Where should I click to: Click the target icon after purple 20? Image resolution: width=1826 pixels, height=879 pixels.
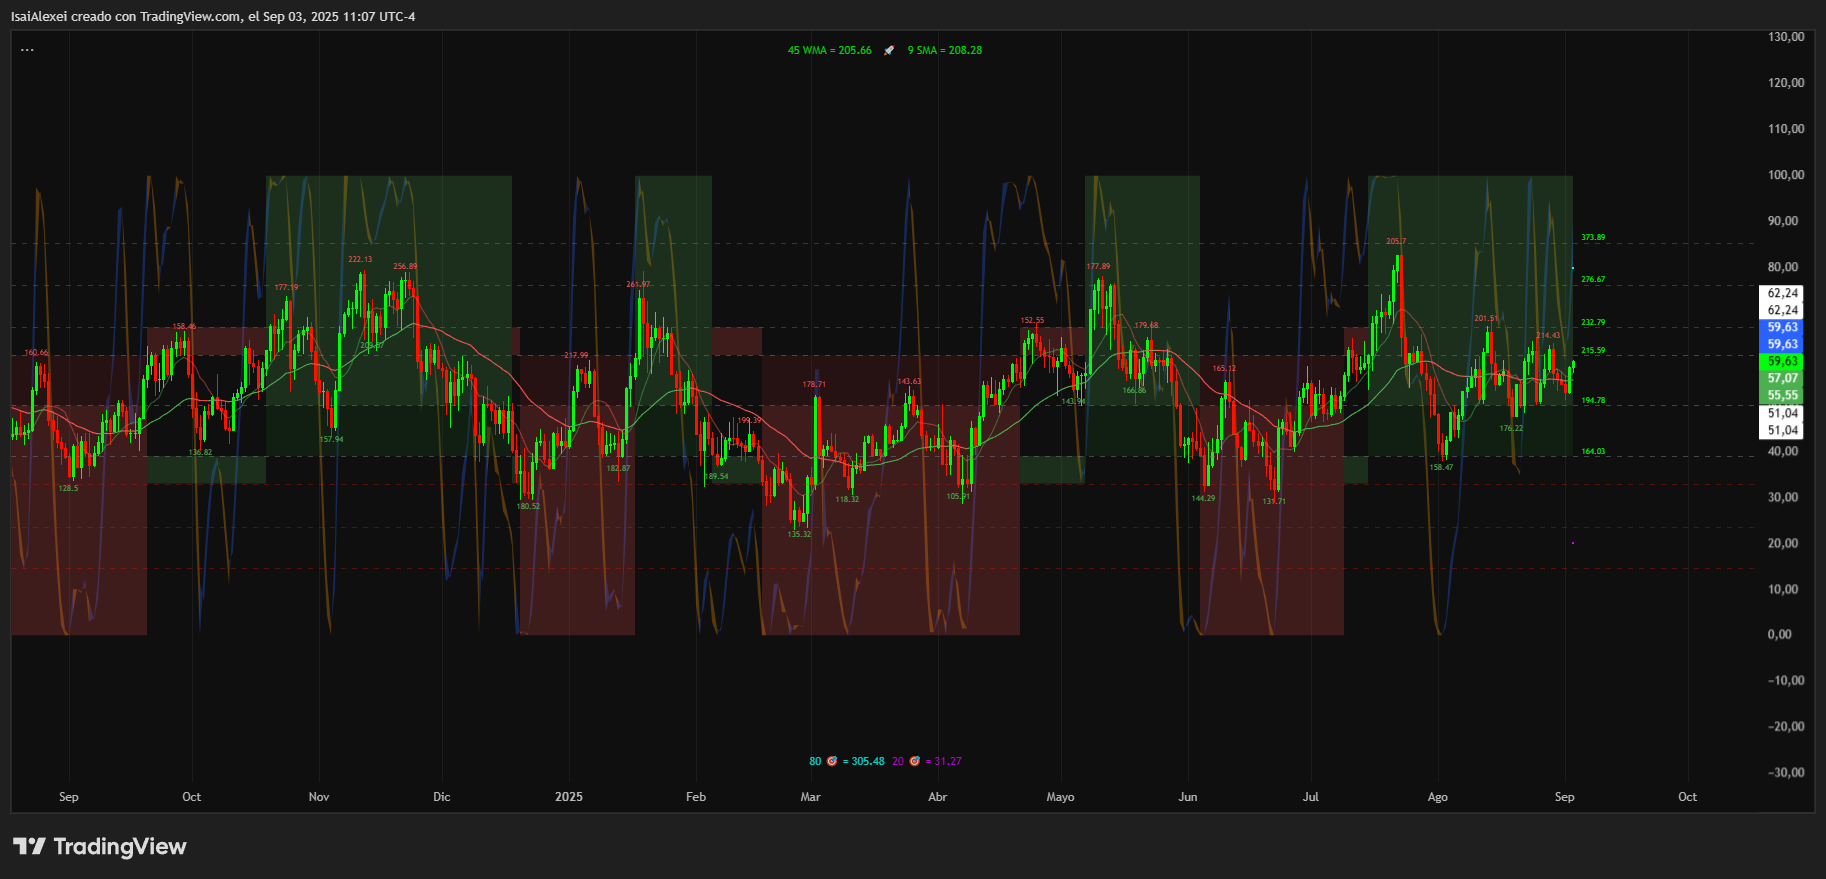coord(914,762)
